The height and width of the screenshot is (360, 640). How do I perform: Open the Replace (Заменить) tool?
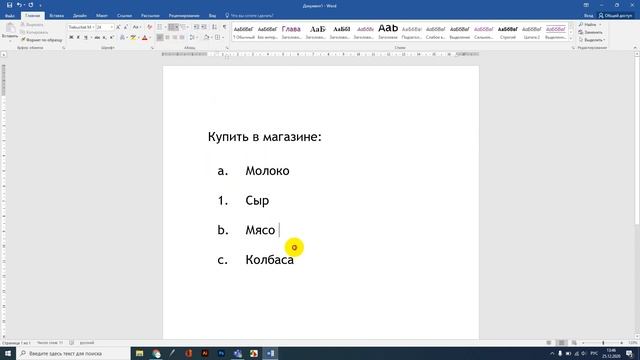pos(590,32)
